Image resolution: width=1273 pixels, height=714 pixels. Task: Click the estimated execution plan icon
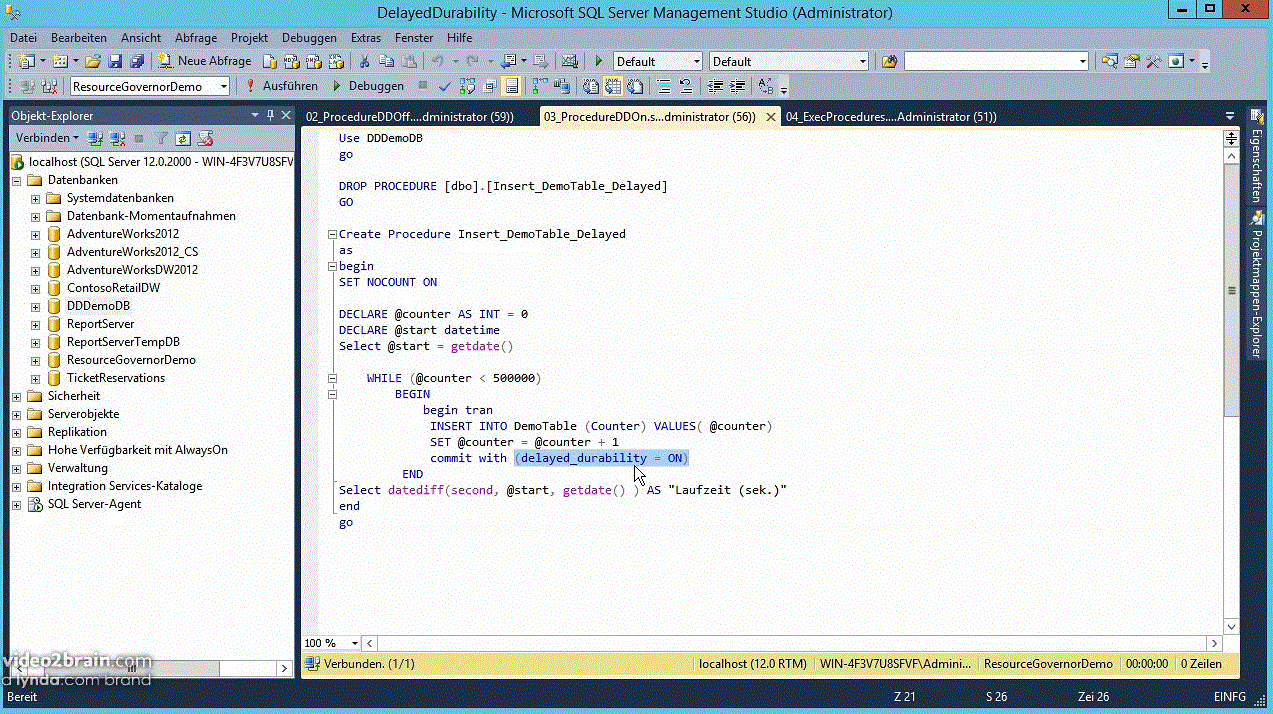point(467,86)
